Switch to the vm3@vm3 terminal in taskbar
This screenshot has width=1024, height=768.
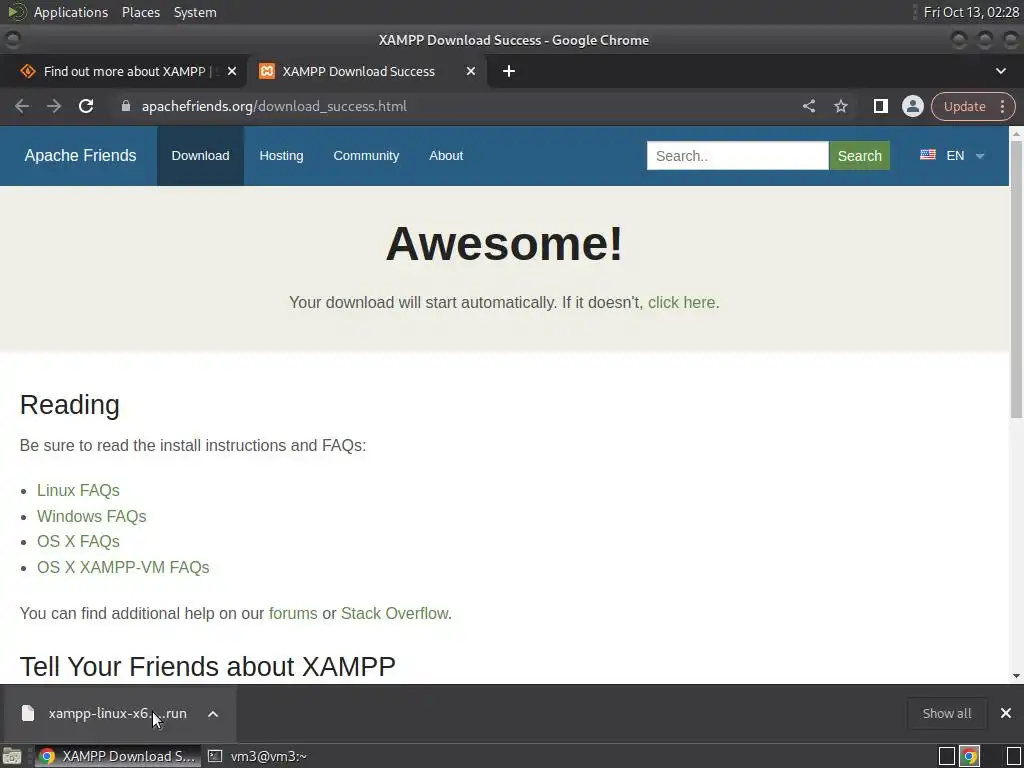pyautogui.click(x=257, y=756)
